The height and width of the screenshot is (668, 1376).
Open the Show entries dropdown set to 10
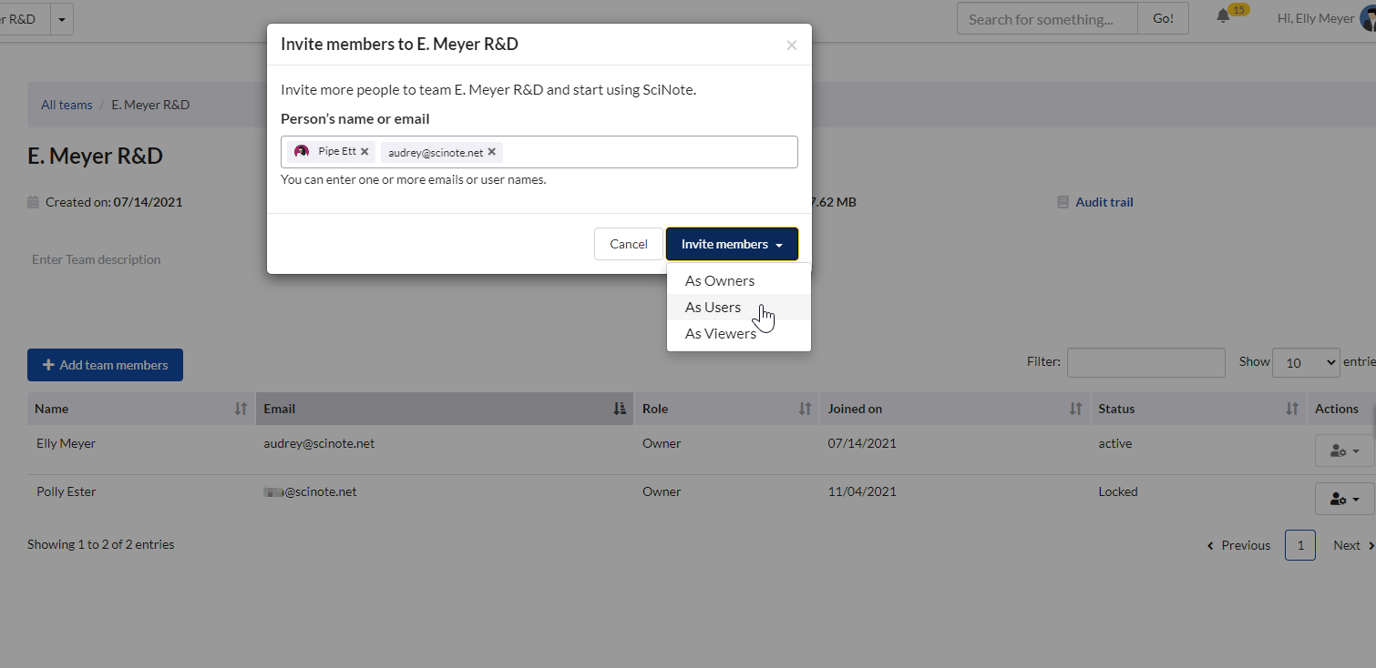tap(1305, 362)
